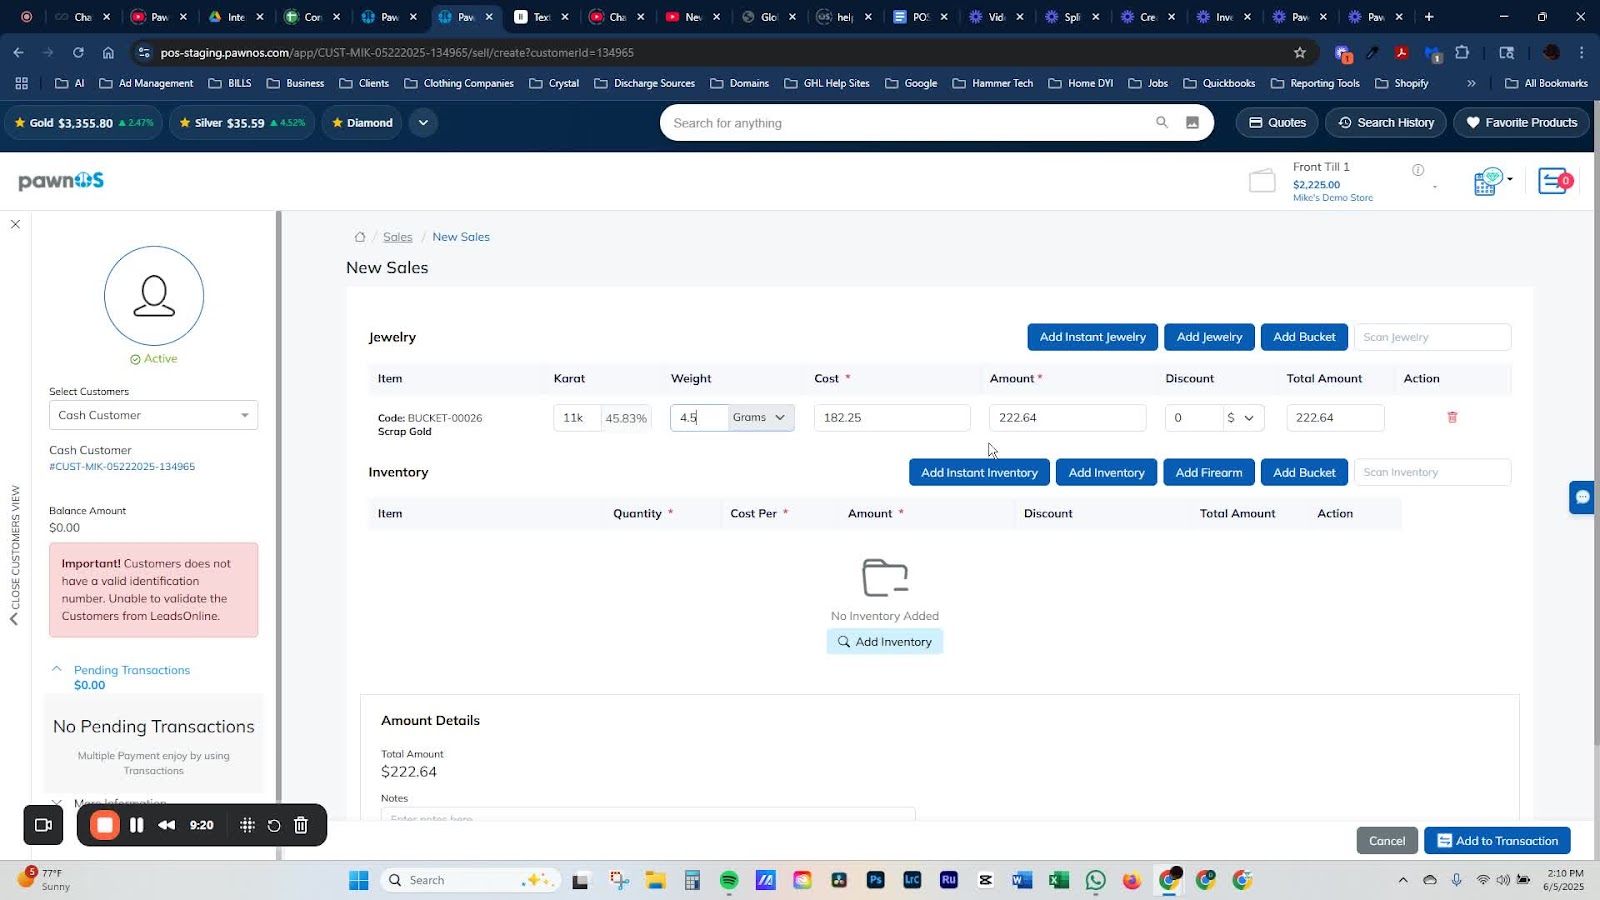Screen dimensions: 1600x900
Task: Close the customer panel with X
Action: [x=15, y=224]
